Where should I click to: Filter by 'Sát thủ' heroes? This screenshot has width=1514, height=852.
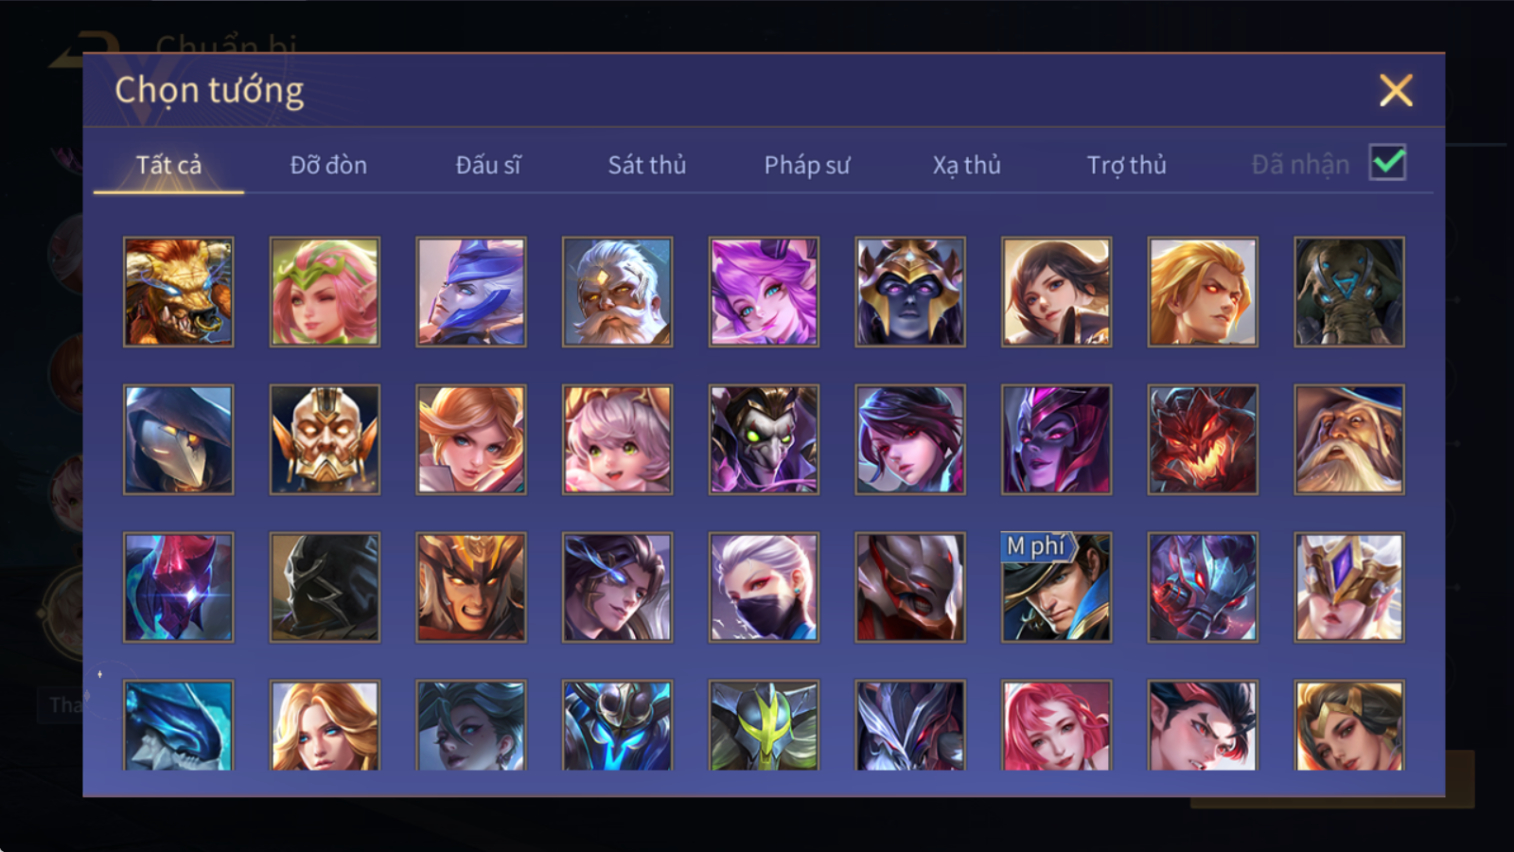(x=647, y=165)
